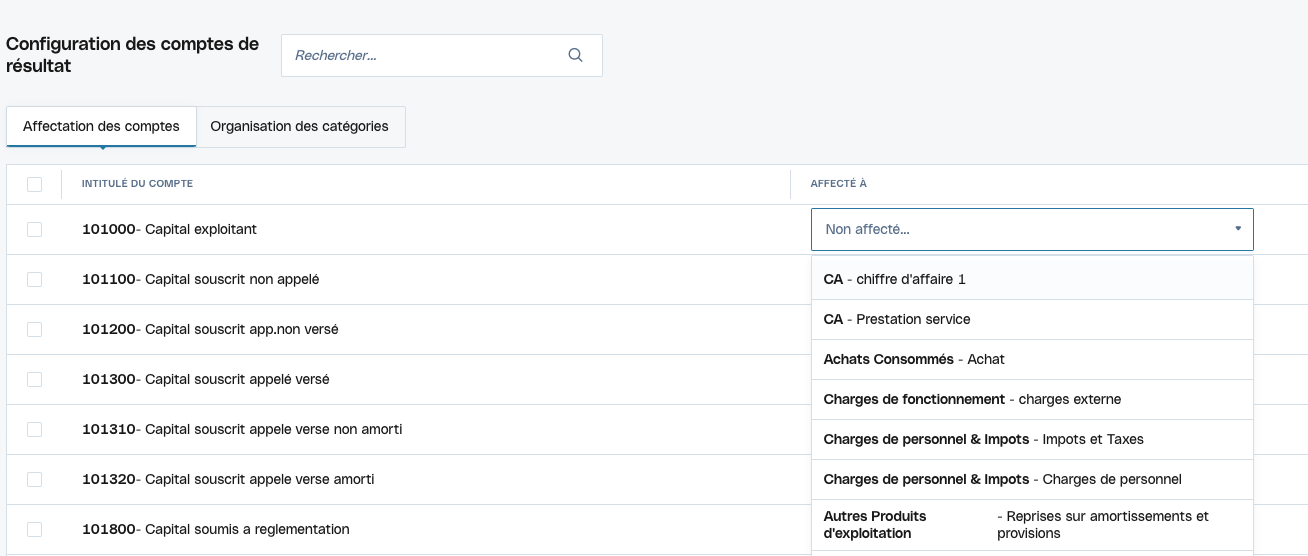Tick the 101320 Capital amorti checkbox
Screen dimensions: 1308x556
pos(35,479)
